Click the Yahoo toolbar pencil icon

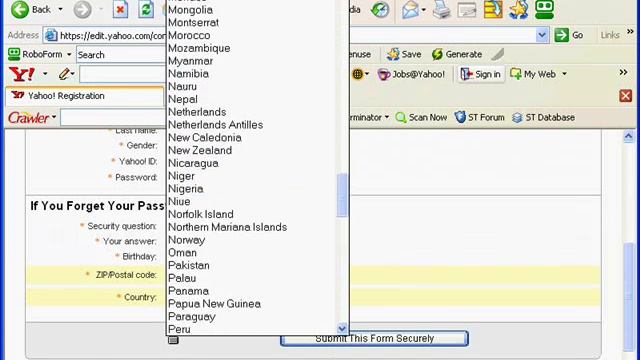pos(64,74)
